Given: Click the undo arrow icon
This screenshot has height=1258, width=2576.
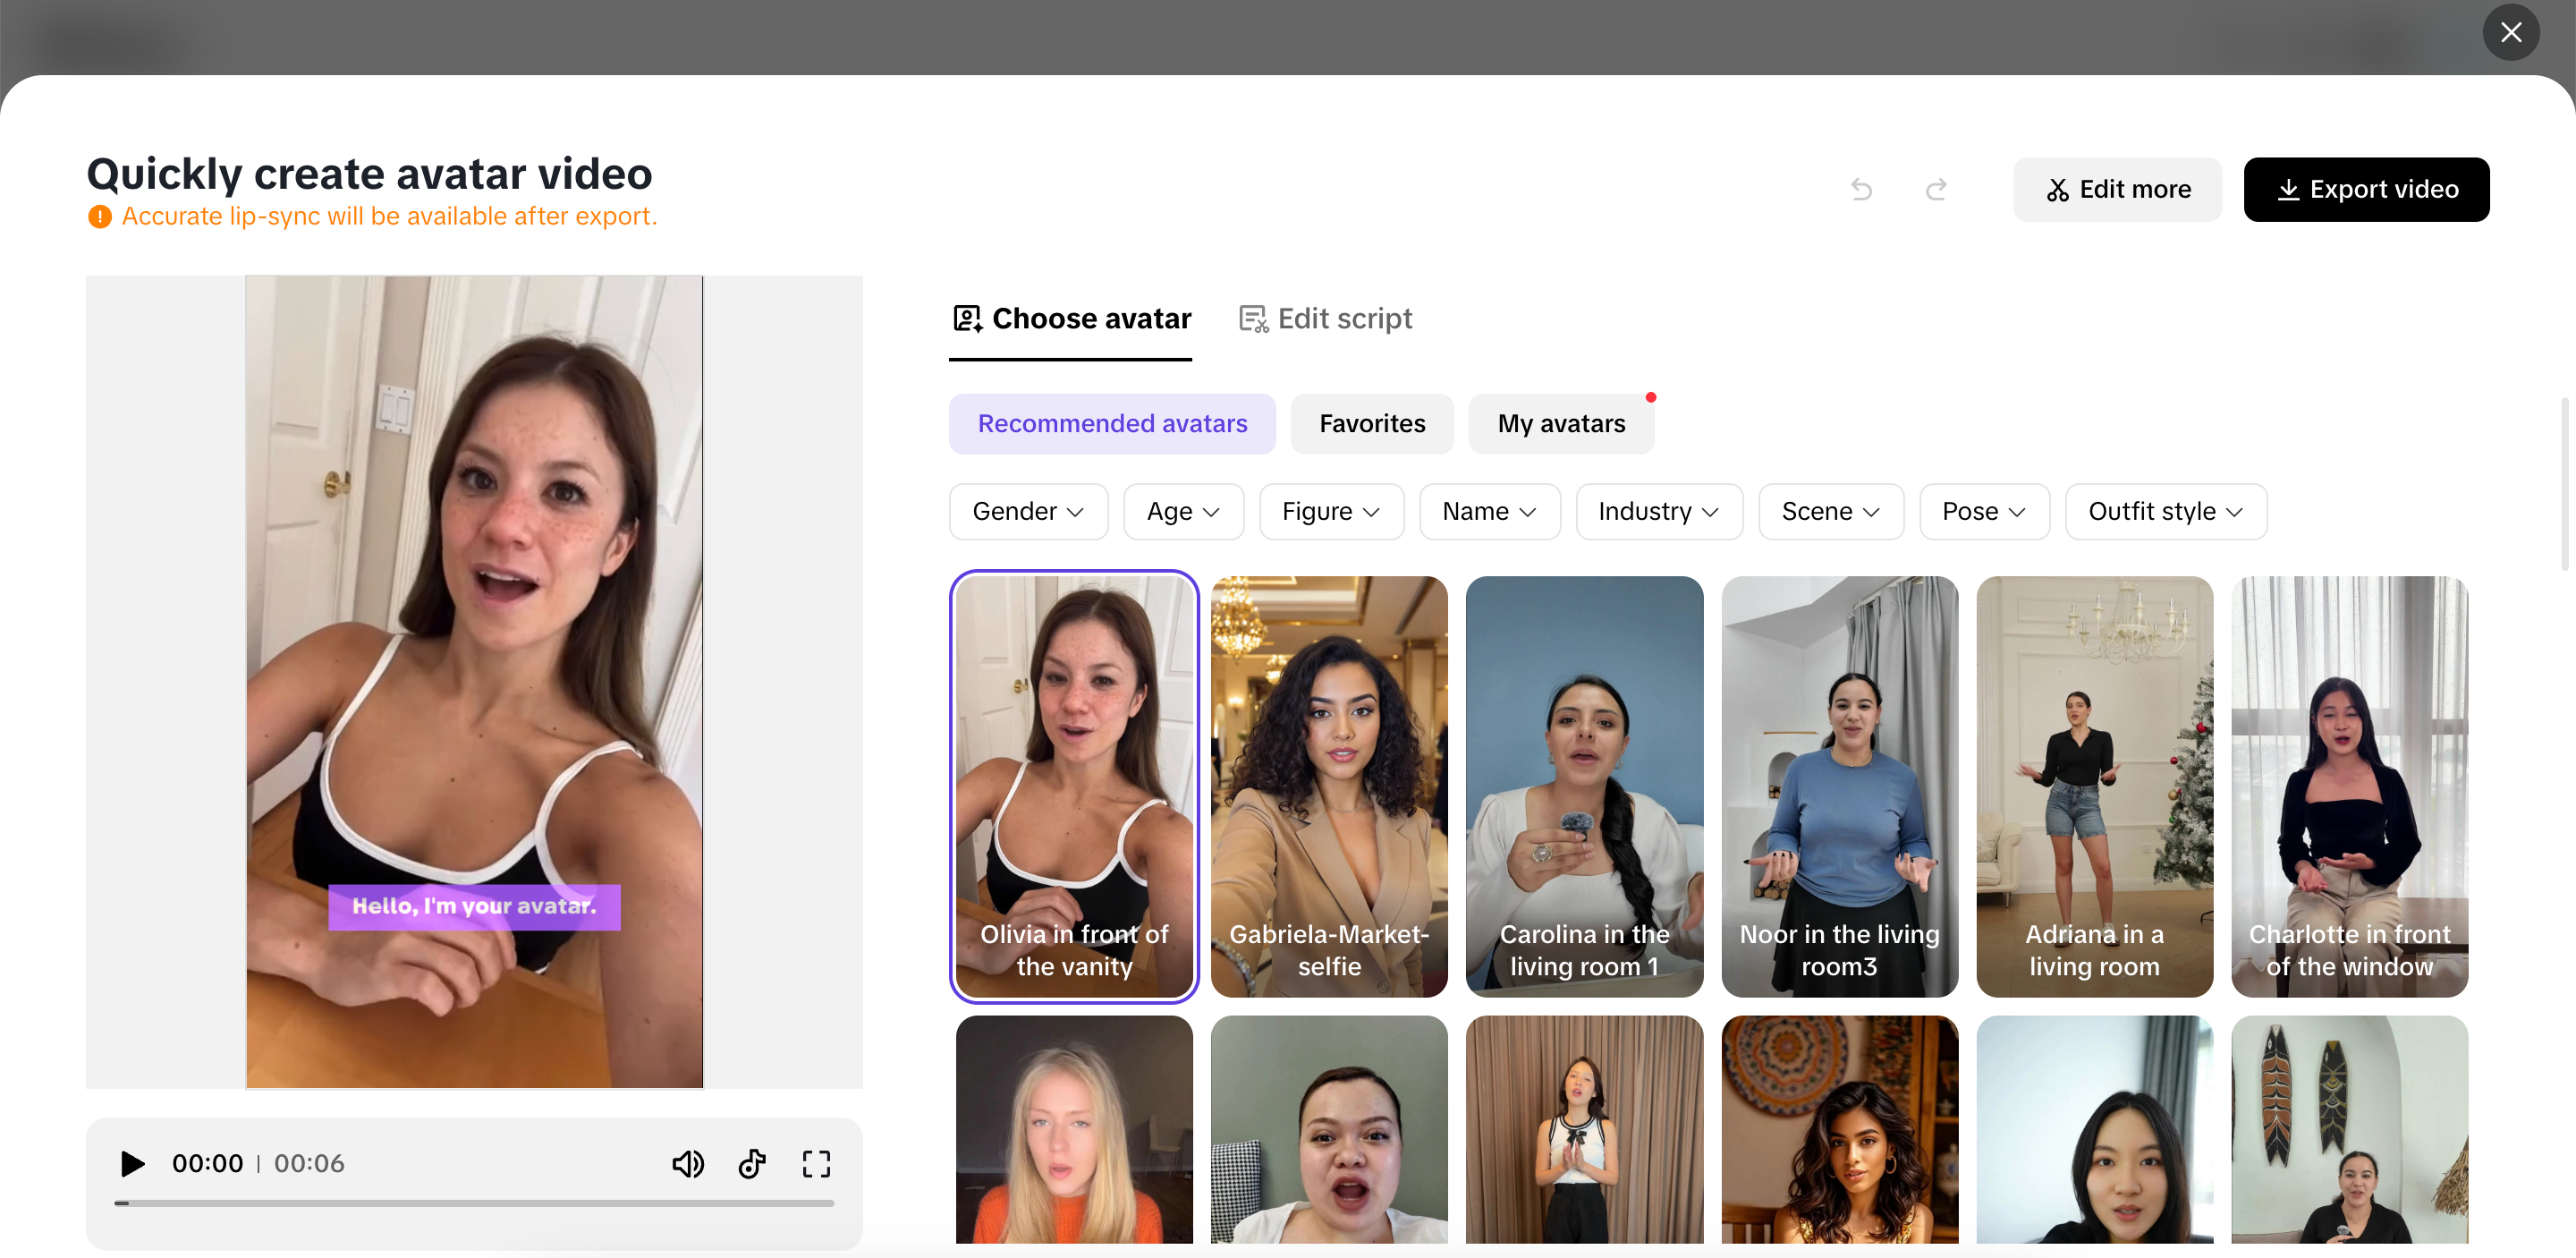Looking at the screenshot, I should click(x=1861, y=189).
